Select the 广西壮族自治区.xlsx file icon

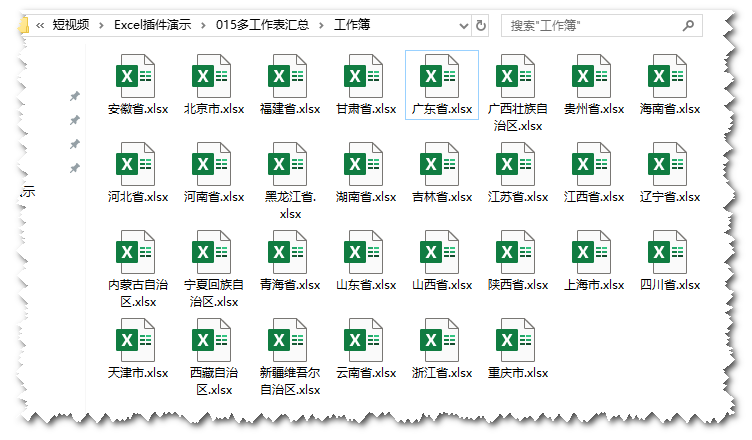(515, 76)
